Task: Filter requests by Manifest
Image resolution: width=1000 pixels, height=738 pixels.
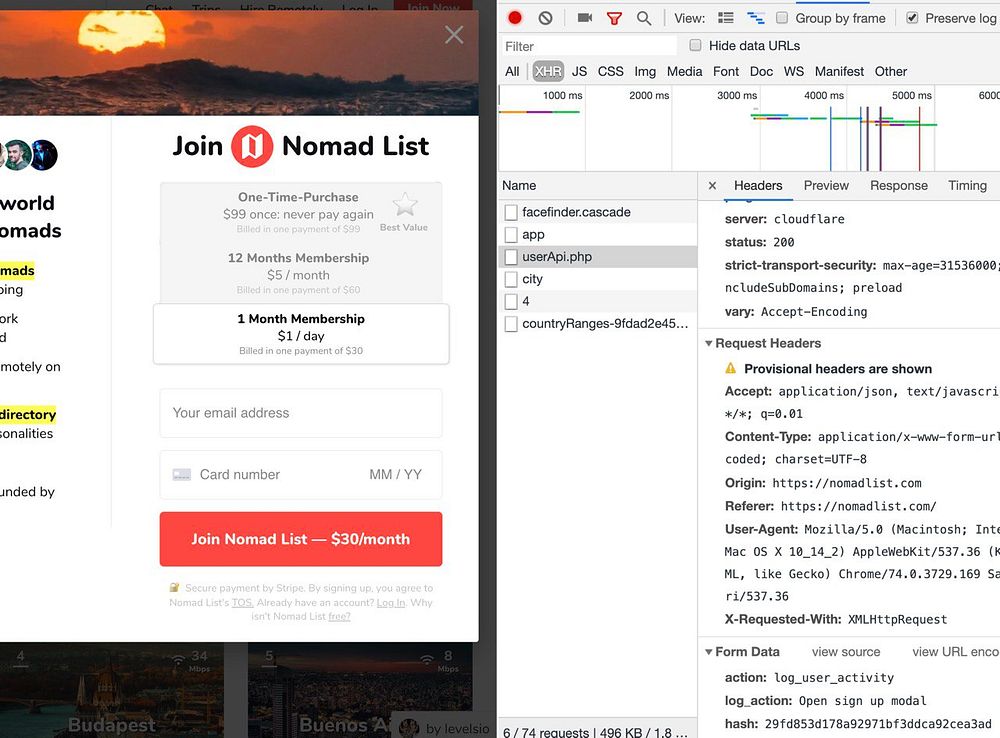Action: pyautogui.click(x=839, y=71)
